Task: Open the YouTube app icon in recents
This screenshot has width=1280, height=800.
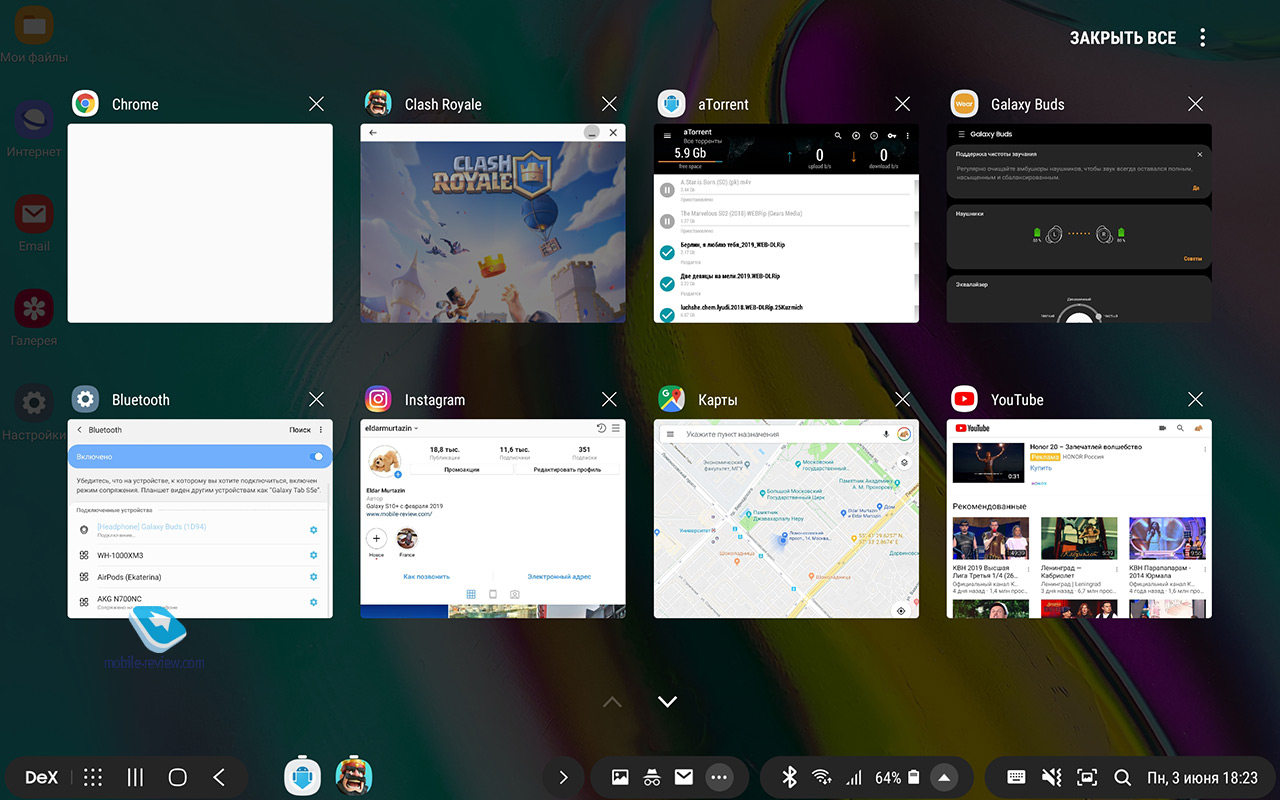Action: click(x=964, y=399)
